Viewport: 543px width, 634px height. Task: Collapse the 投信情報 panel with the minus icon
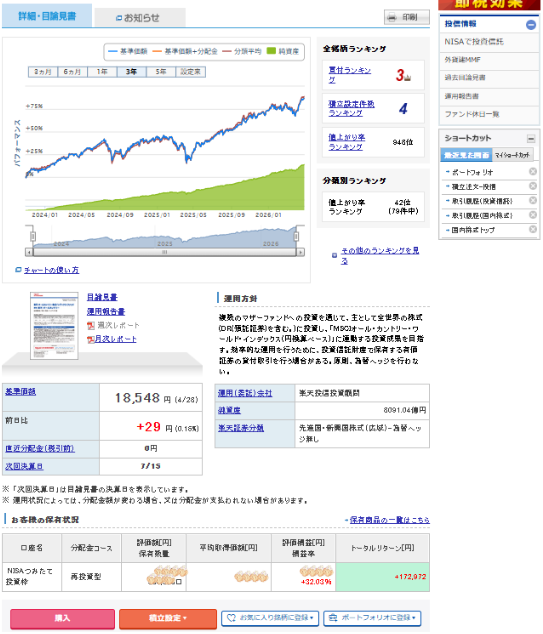click(531, 25)
